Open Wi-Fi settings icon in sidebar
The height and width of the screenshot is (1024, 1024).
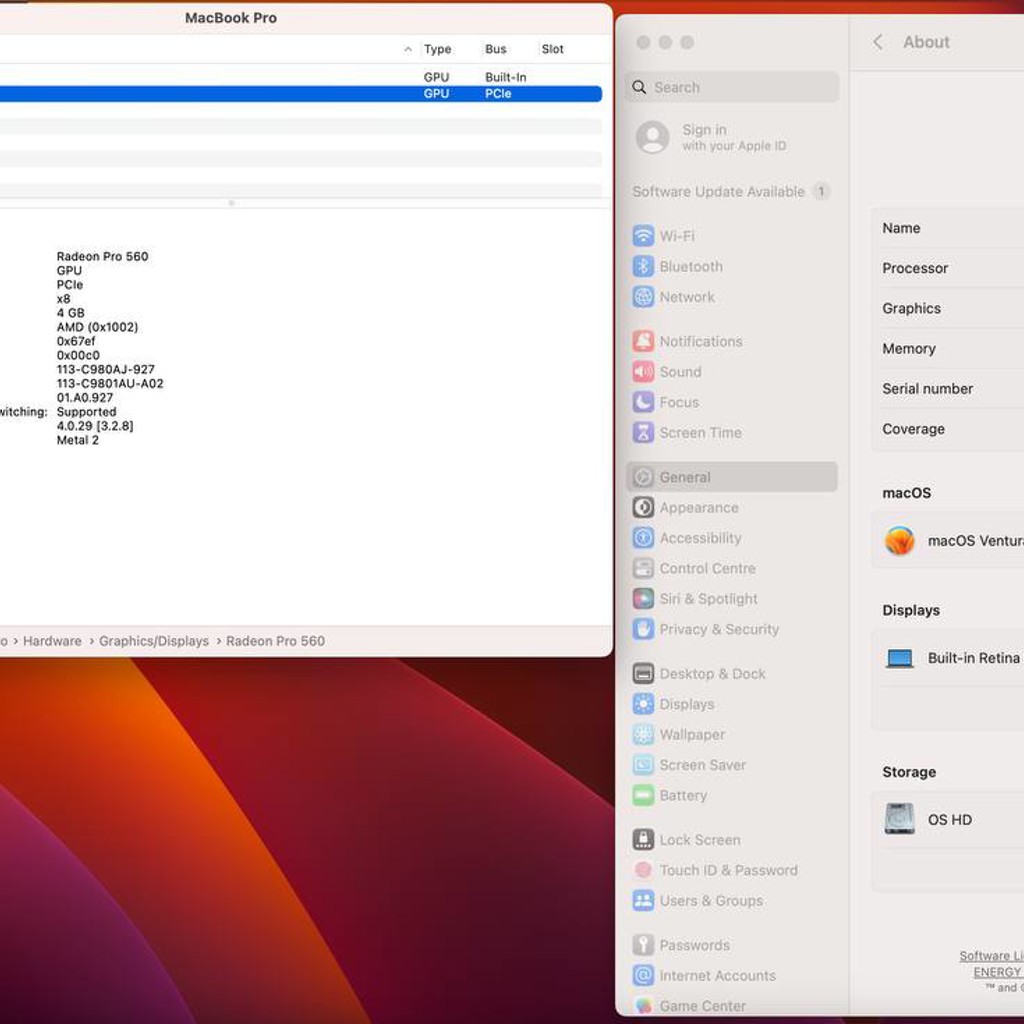[643, 236]
